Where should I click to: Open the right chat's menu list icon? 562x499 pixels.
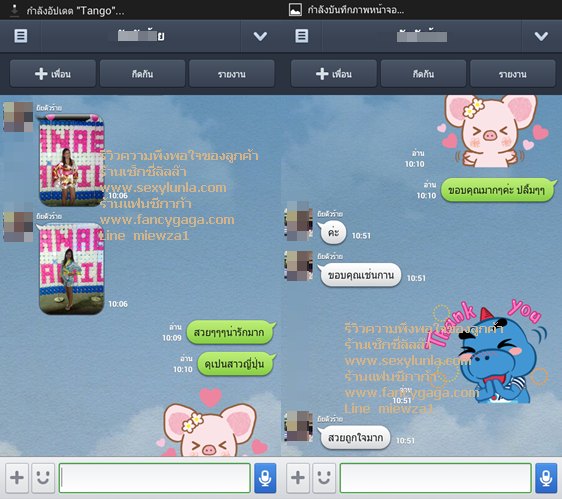click(x=301, y=36)
